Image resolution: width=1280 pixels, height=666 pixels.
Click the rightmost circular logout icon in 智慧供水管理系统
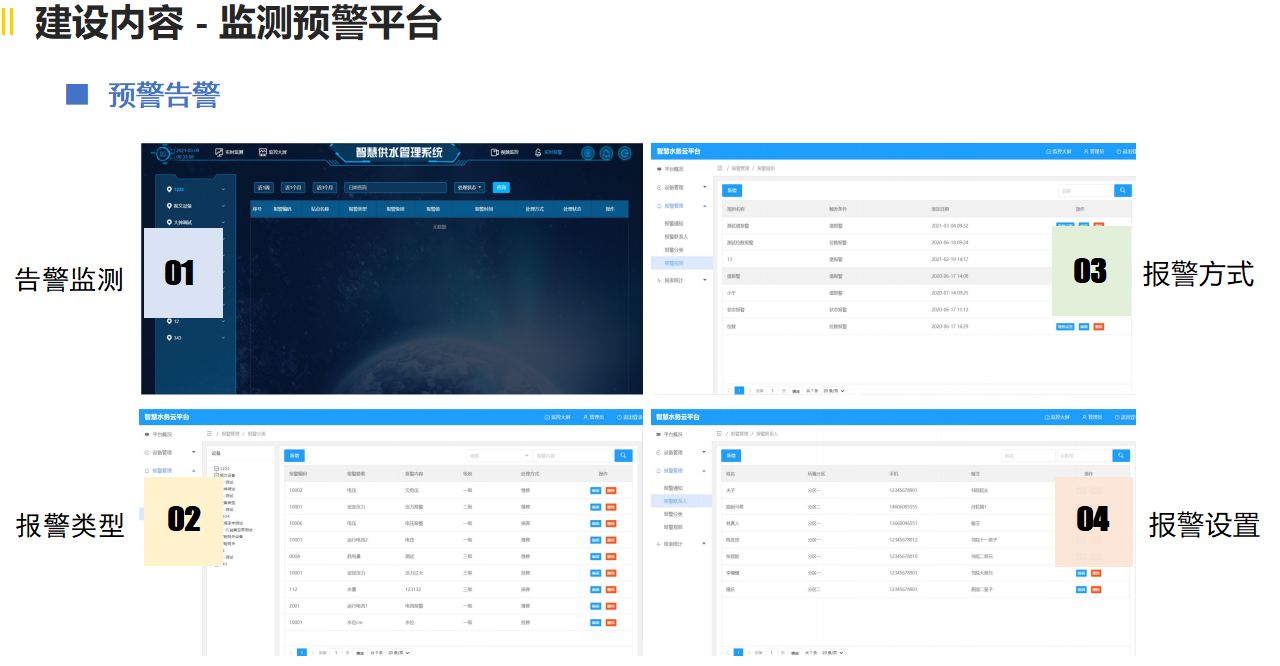625,153
